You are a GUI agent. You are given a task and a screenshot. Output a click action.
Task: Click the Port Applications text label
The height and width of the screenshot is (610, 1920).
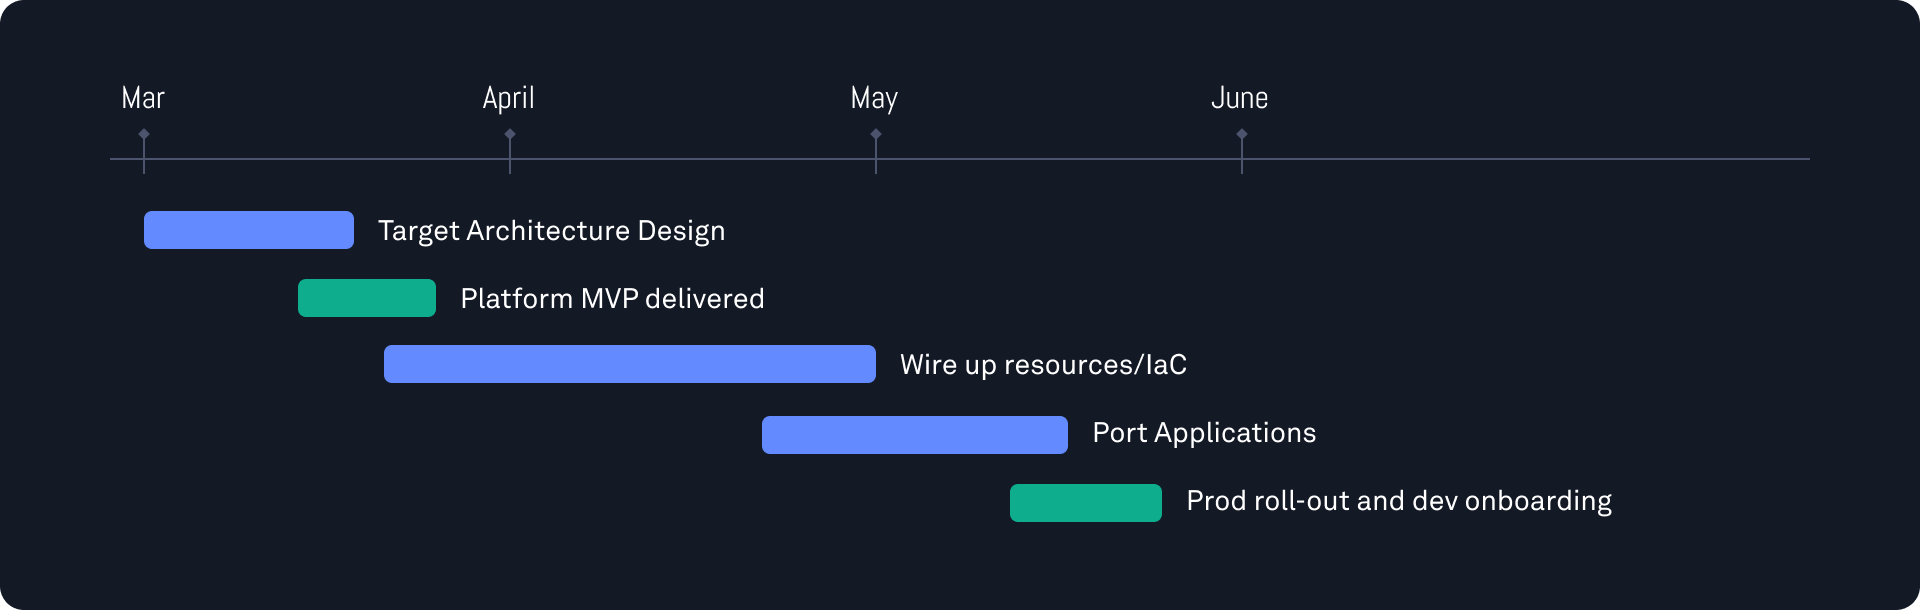1204,433
